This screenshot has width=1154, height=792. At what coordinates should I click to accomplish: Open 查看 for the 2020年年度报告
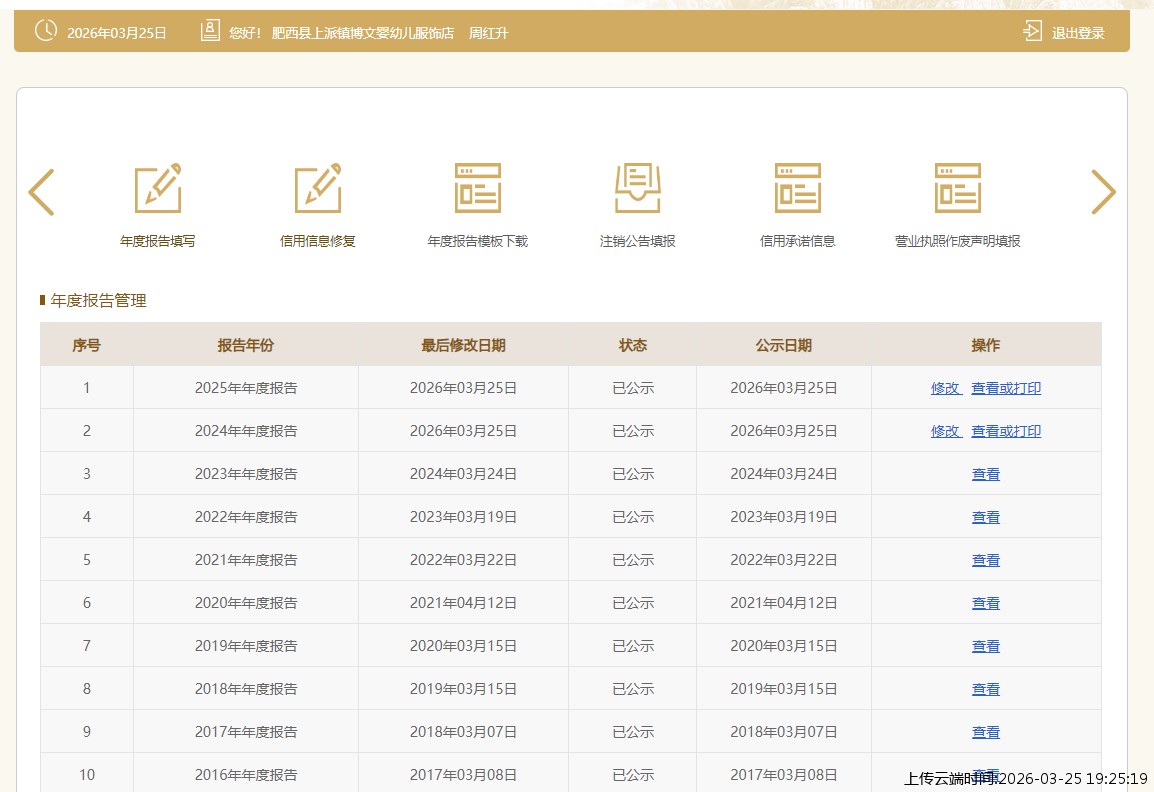(986, 603)
